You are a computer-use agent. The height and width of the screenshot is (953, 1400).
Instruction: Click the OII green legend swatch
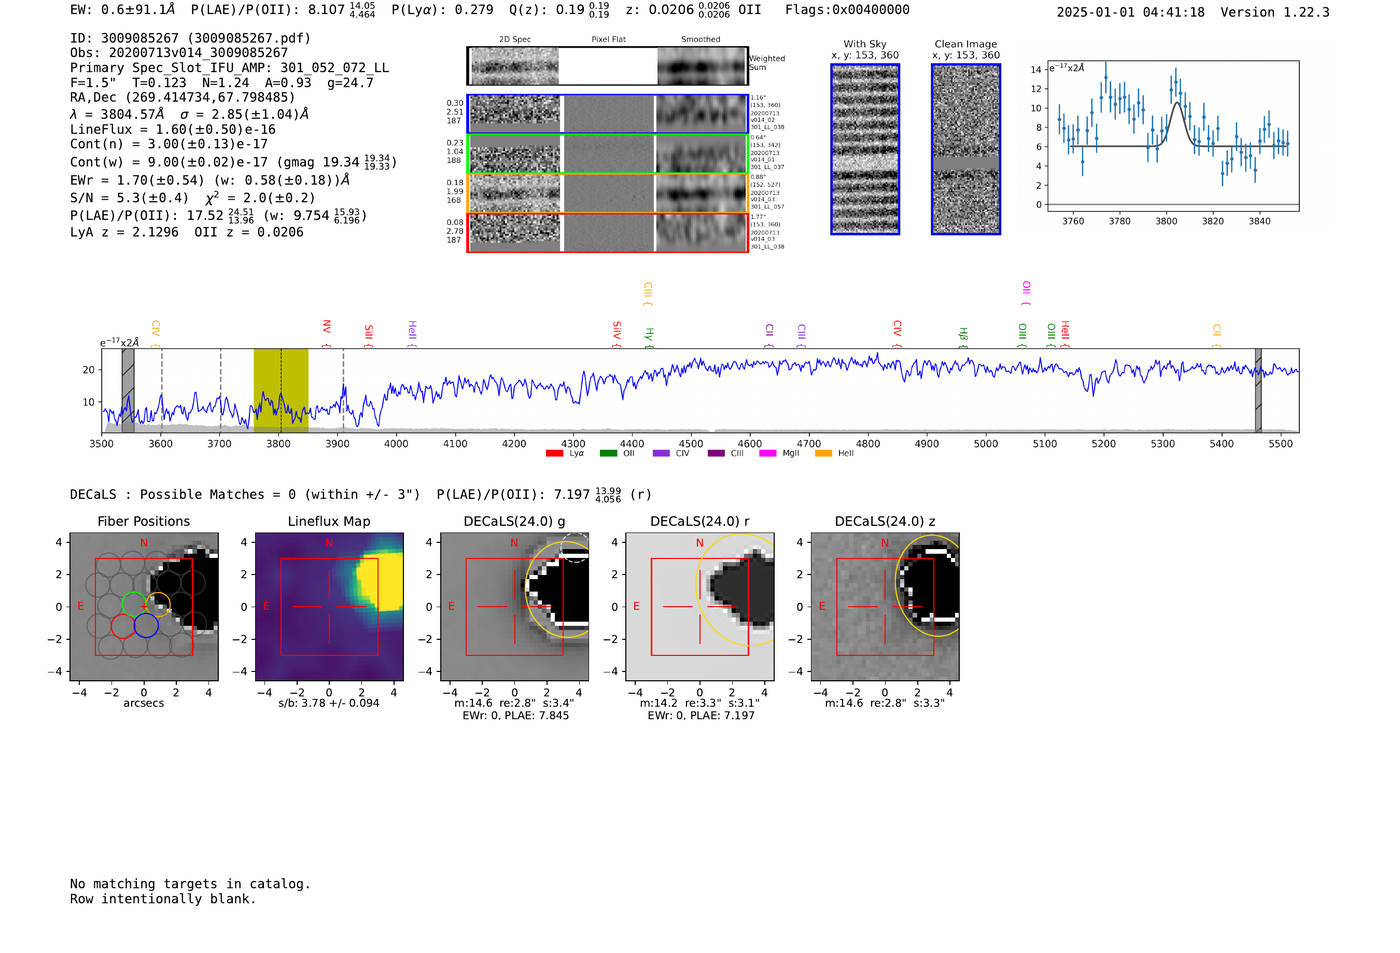click(608, 454)
